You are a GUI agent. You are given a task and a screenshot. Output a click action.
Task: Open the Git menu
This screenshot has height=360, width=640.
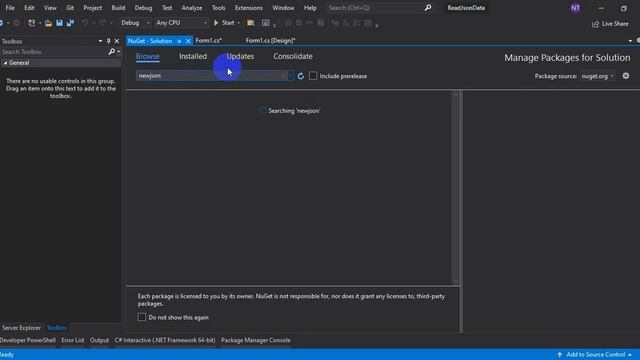coord(70,8)
